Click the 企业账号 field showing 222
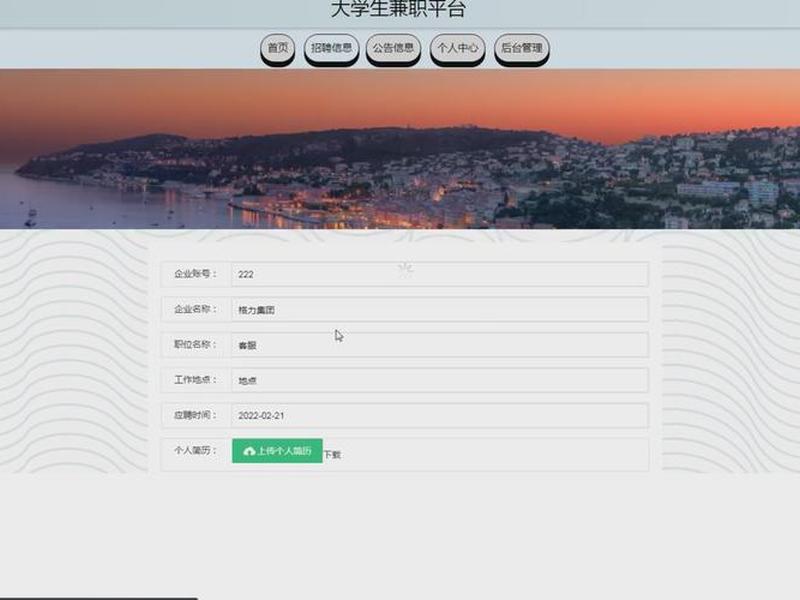This screenshot has width=800, height=600. [x=440, y=274]
